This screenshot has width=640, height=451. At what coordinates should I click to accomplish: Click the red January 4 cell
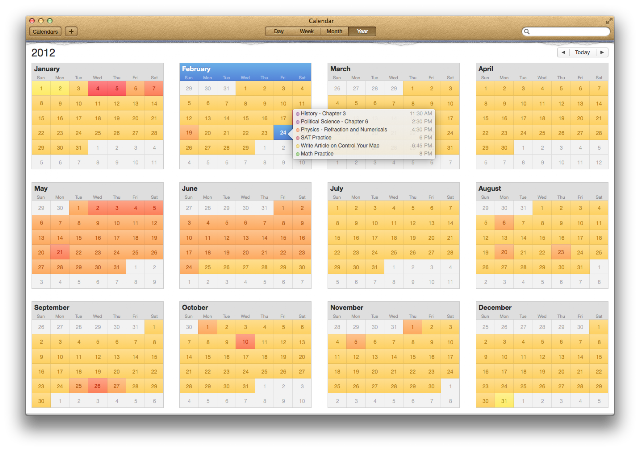pyautogui.click(x=98, y=88)
